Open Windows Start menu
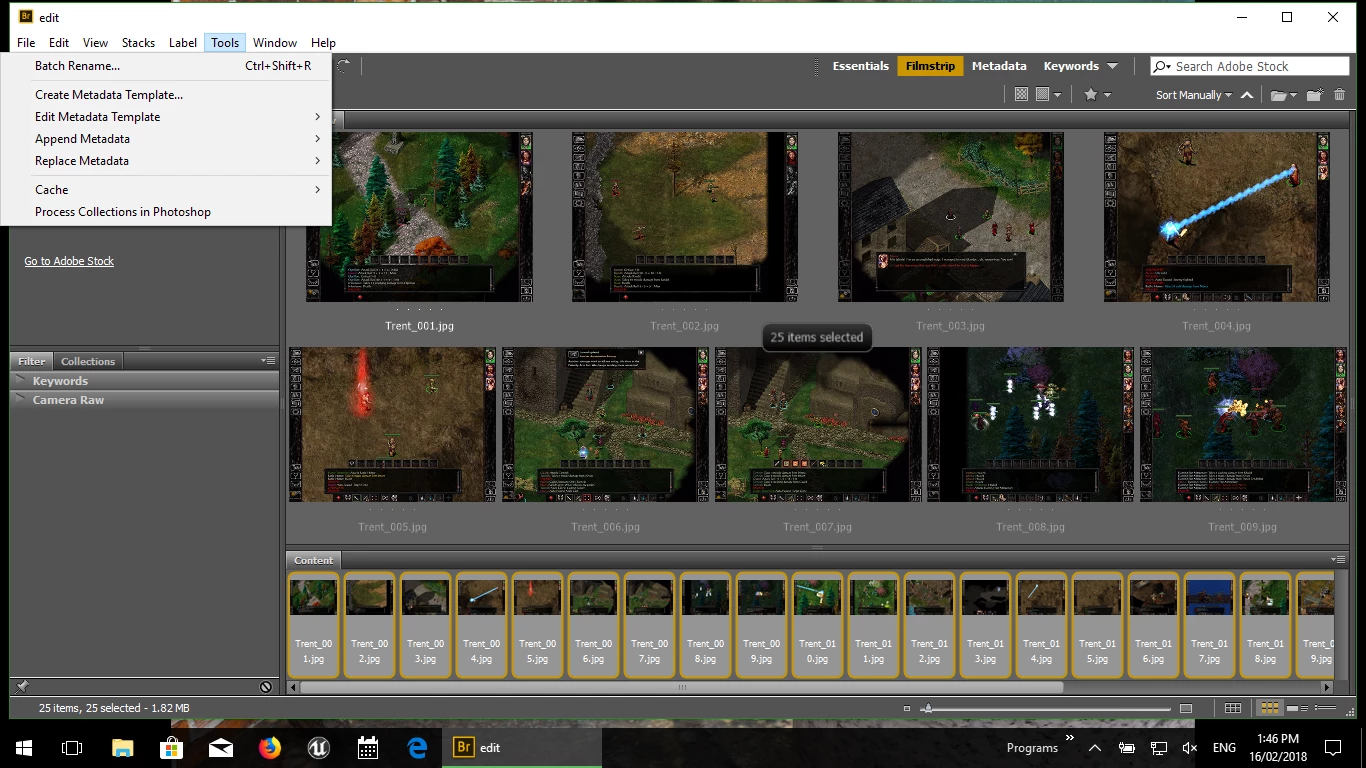This screenshot has height=768, width=1366. coord(24,747)
